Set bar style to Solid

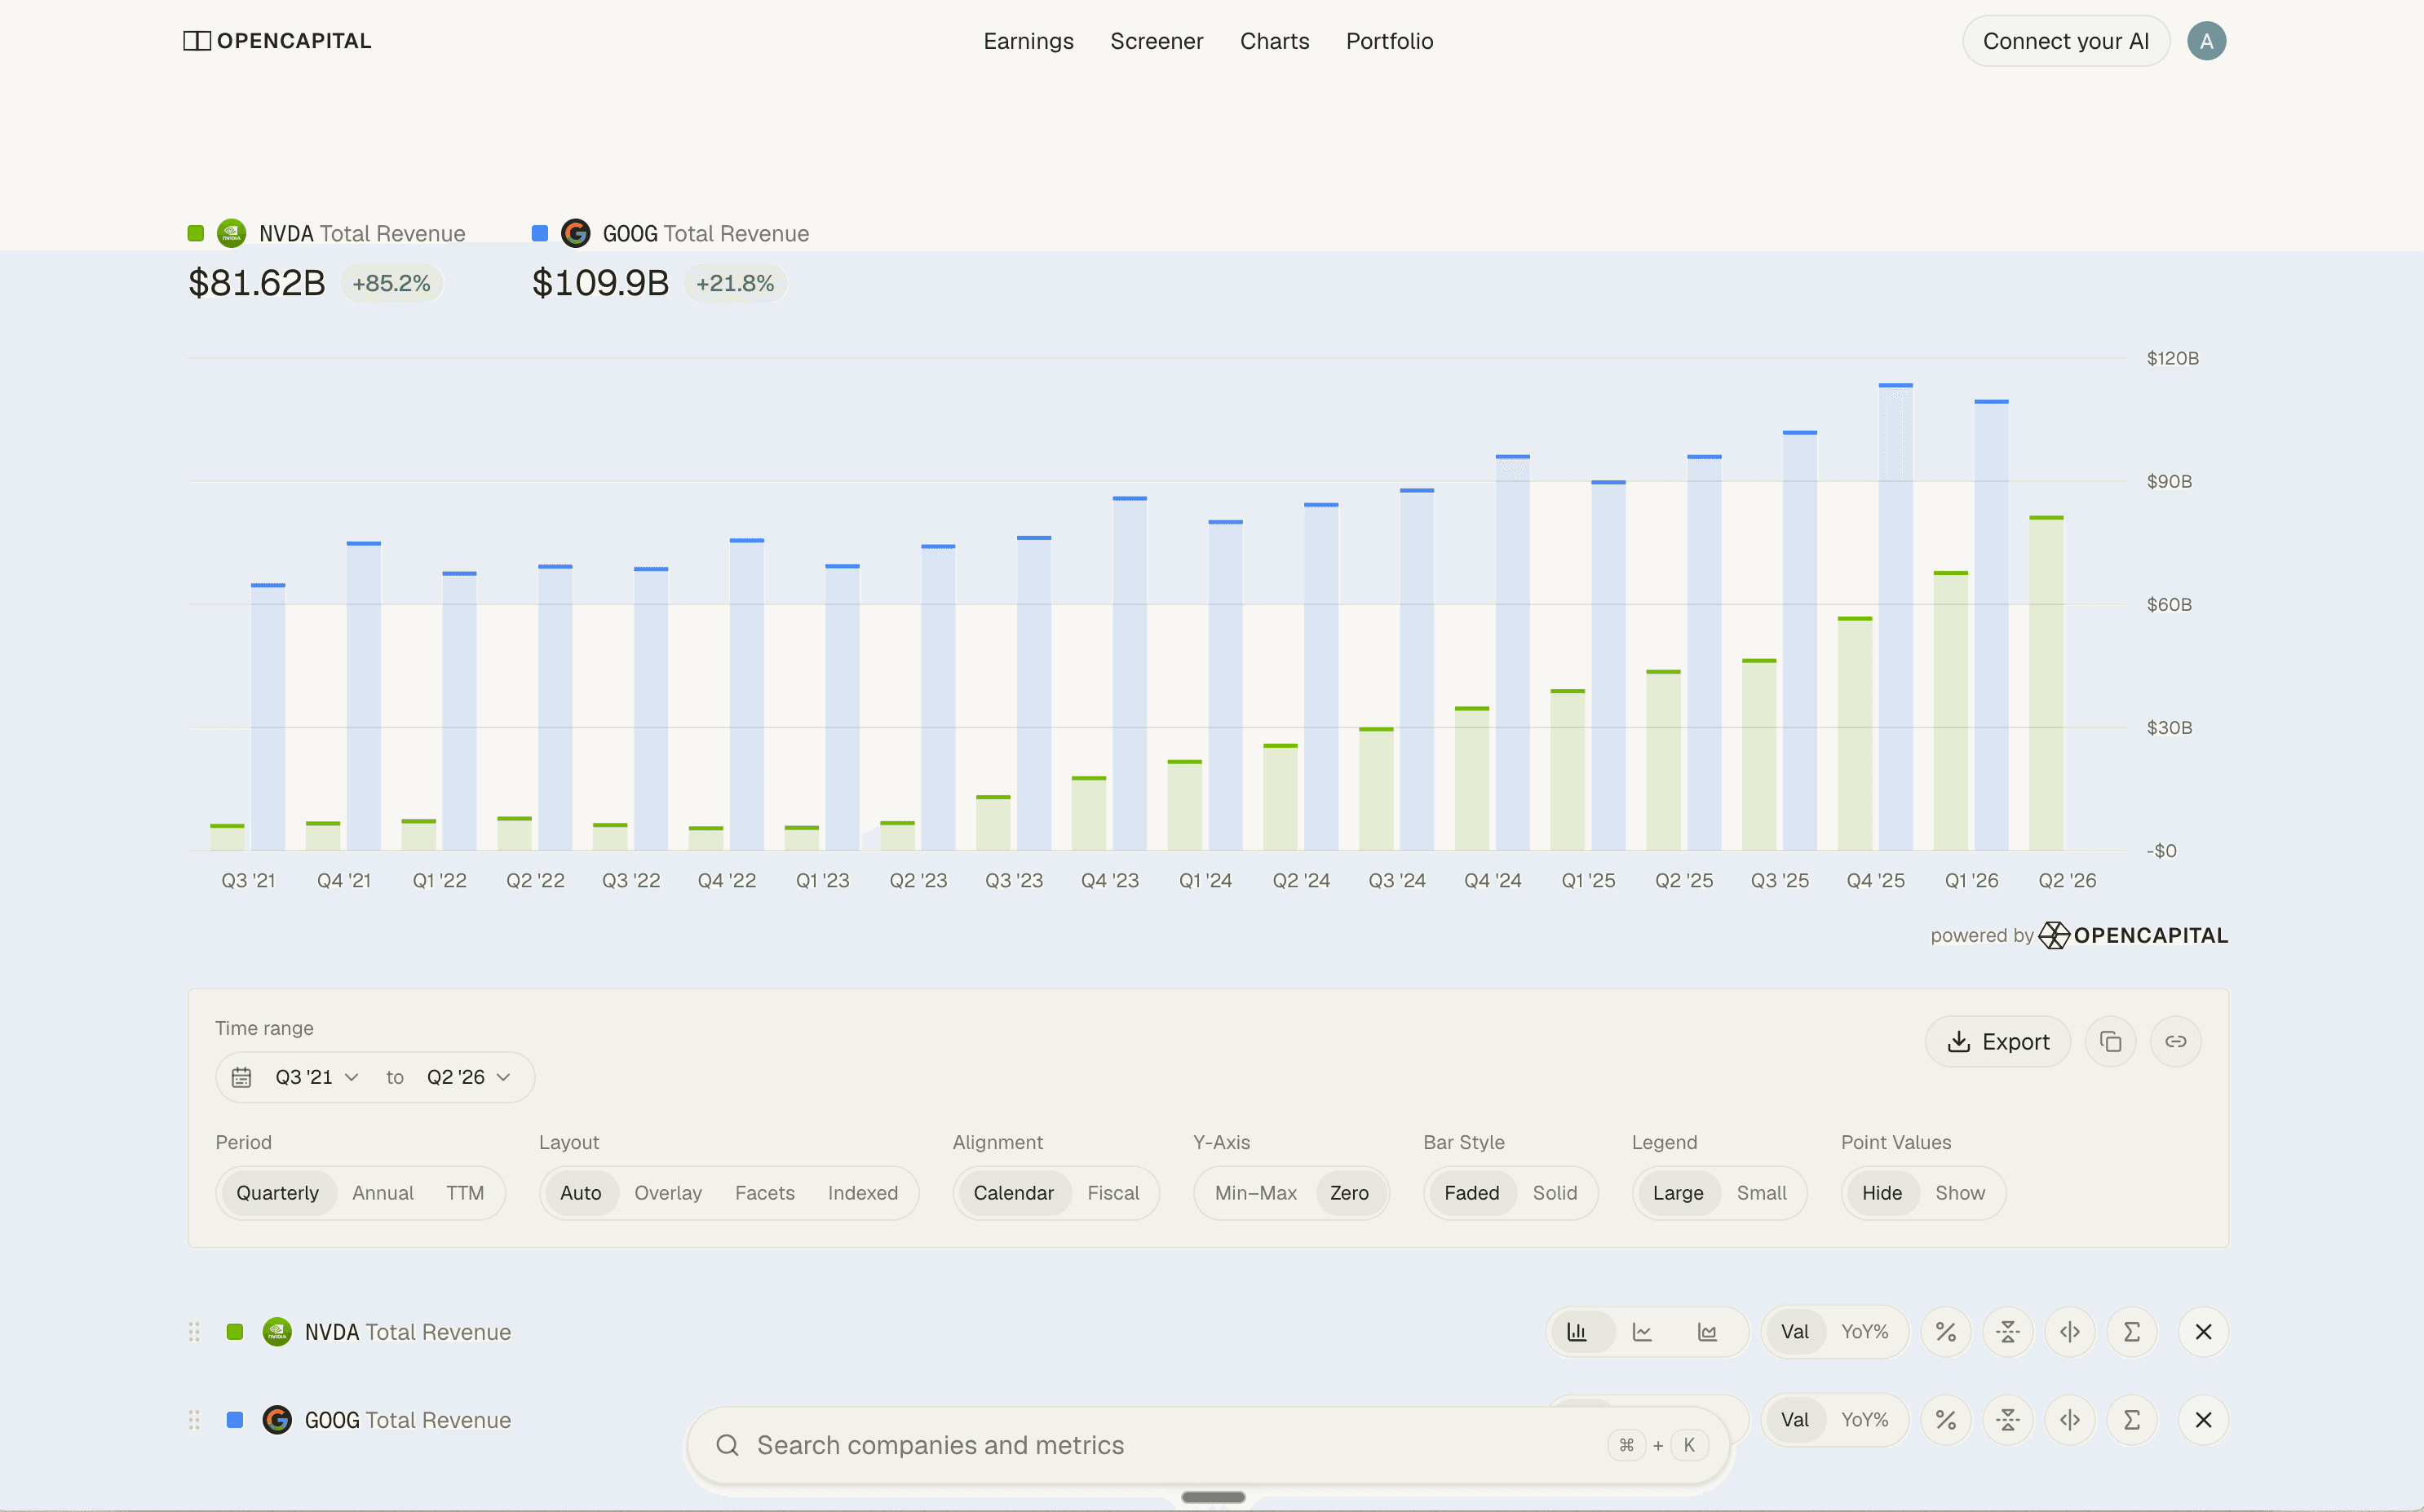(x=1554, y=1193)
